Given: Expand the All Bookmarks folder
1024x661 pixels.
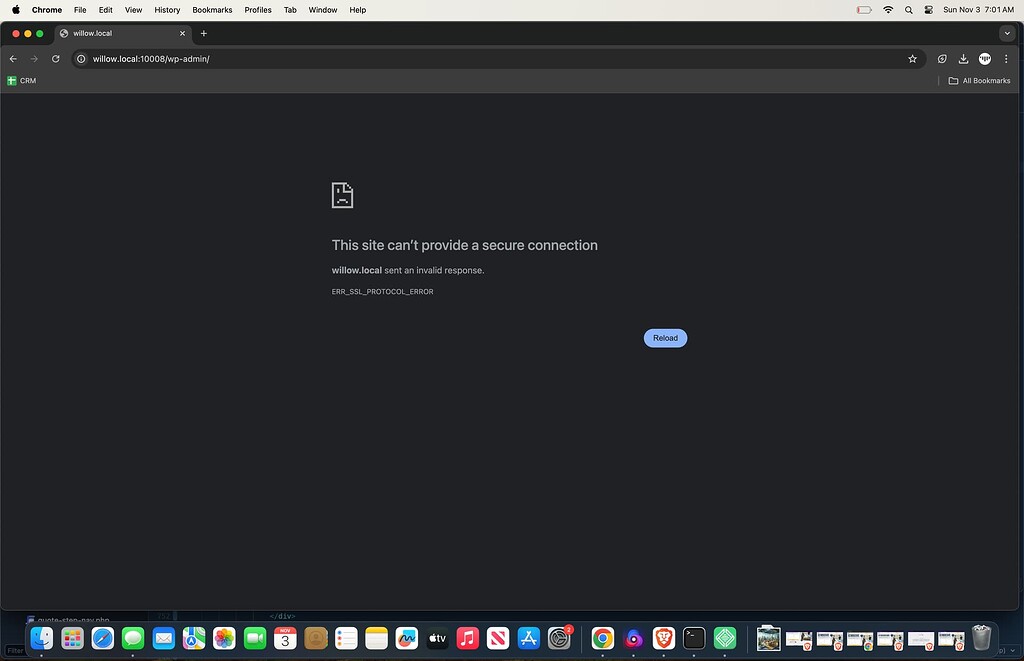Looking at the screenshot, I should click(978, 81).
